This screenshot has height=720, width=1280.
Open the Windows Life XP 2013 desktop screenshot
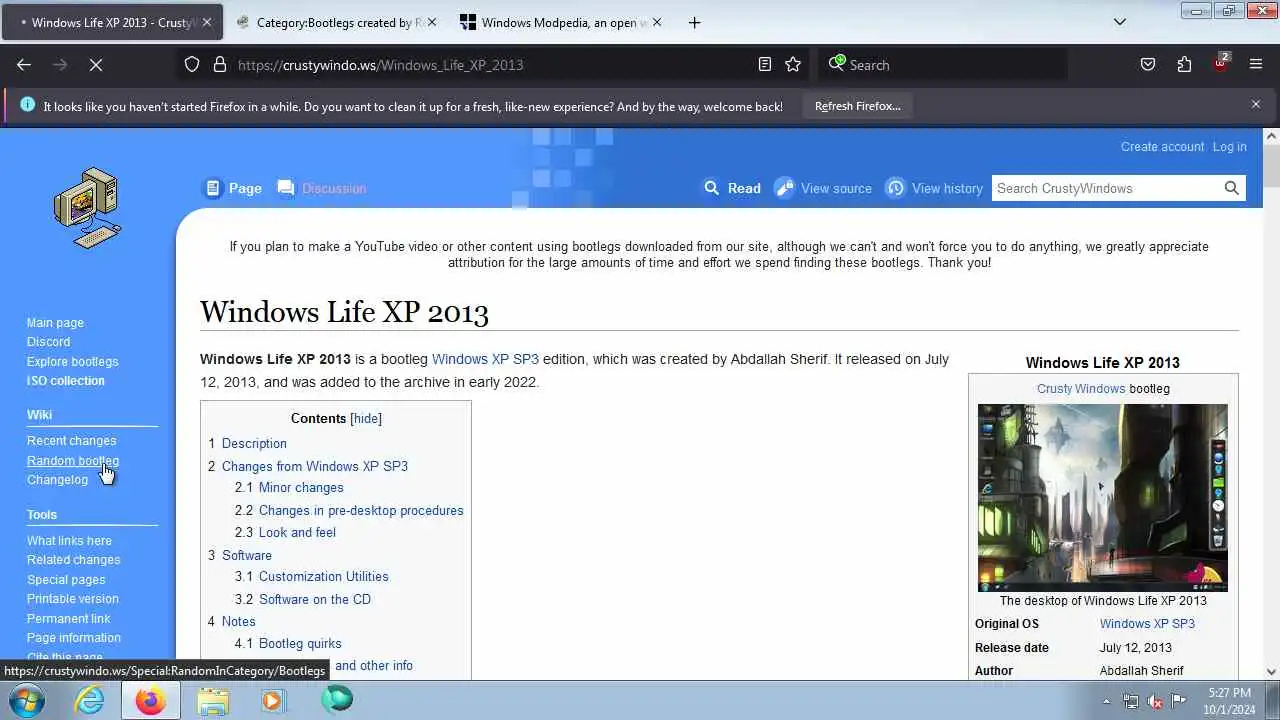click(1102, 498)
